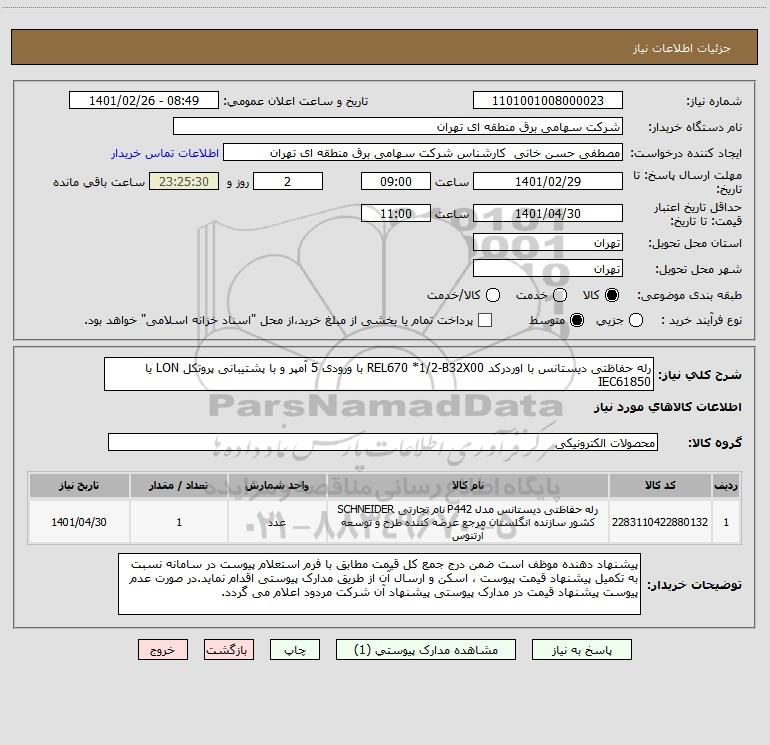Click the شرح کلی نیاز description box

(379, 374)
